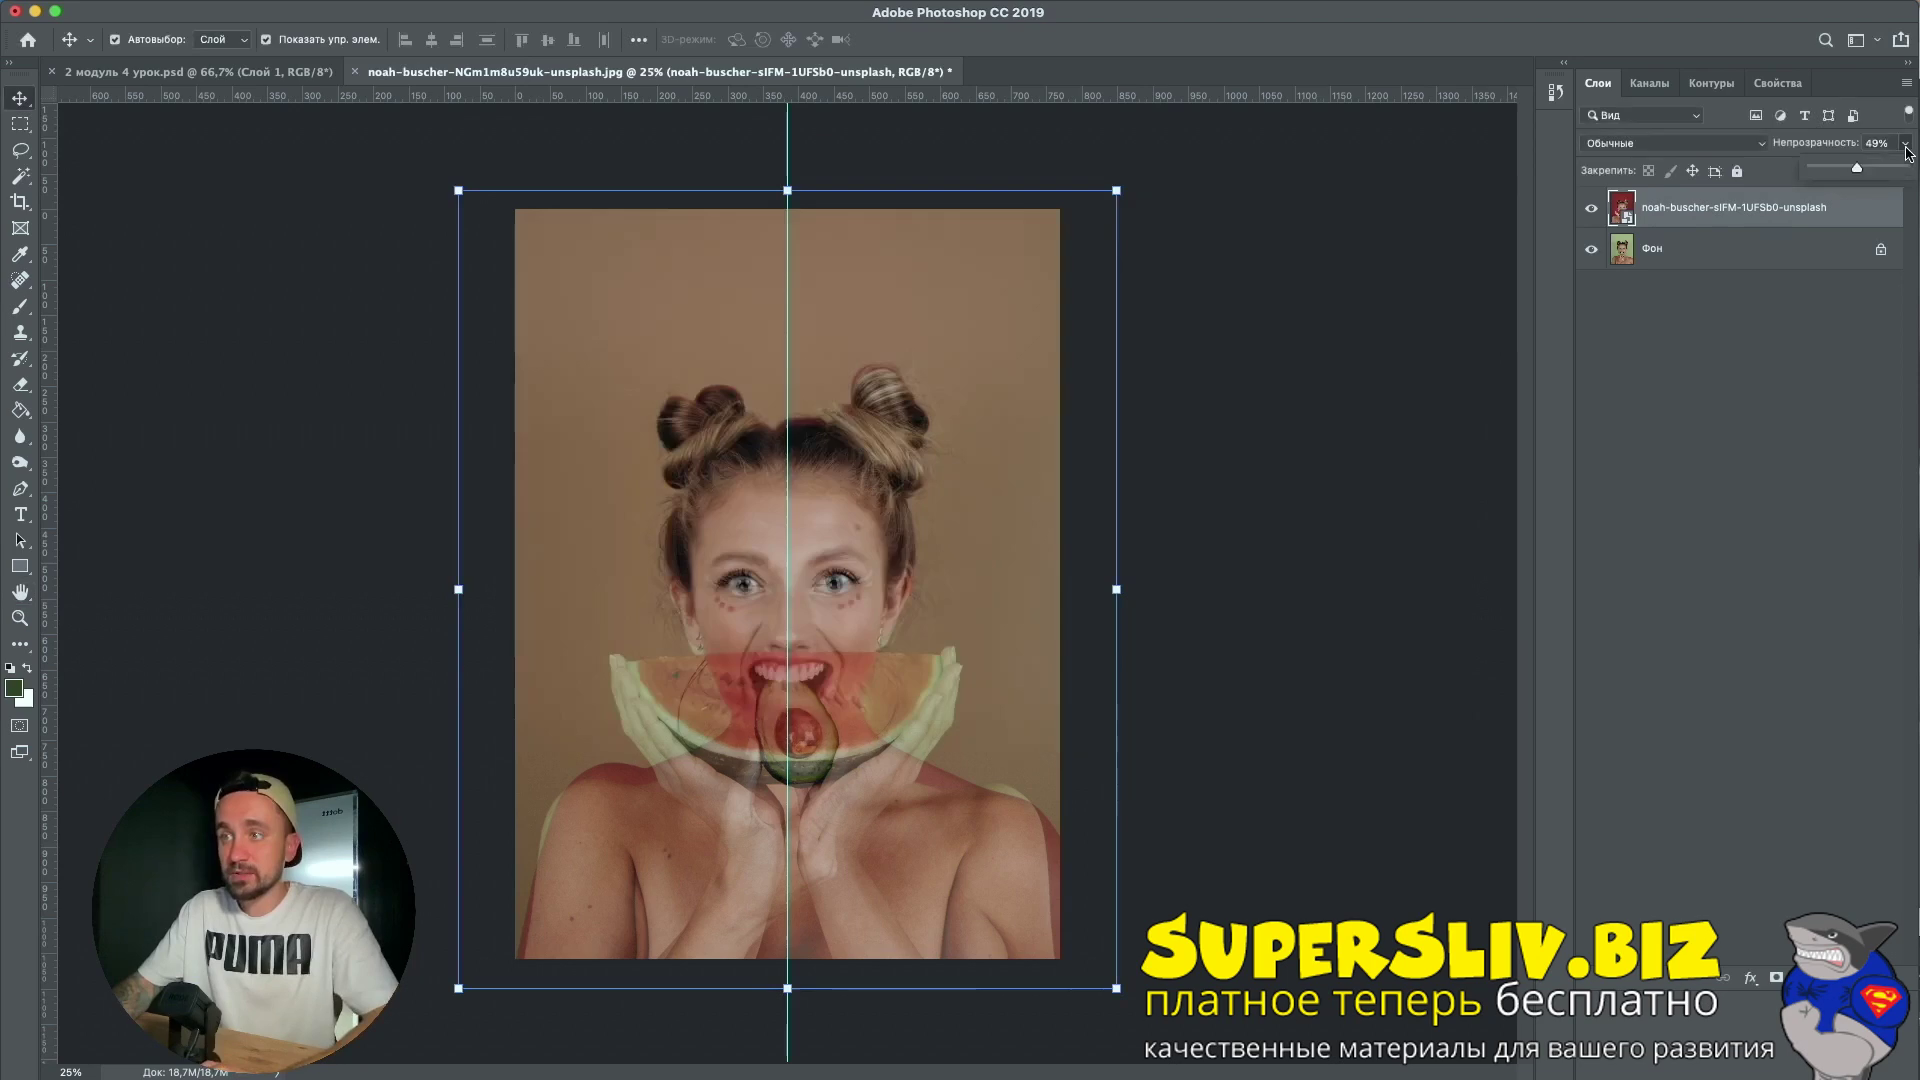Select the Pen tool

[x=20, y=488]
